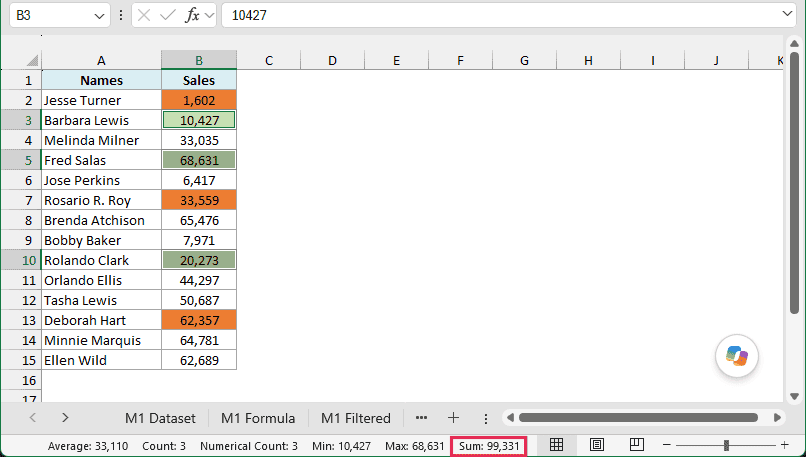Select cell containing 44,297
Viewport: 806px width, 457px height.
click(199, 280)
